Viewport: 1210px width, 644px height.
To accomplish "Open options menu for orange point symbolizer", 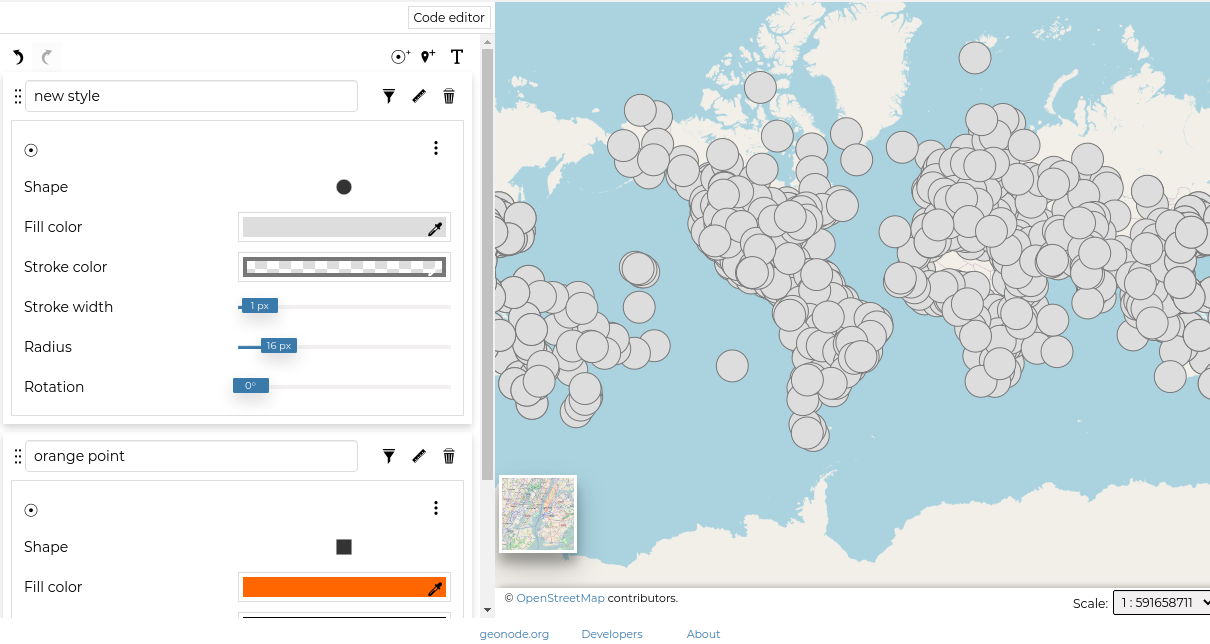I will click(x=436, y=508).
